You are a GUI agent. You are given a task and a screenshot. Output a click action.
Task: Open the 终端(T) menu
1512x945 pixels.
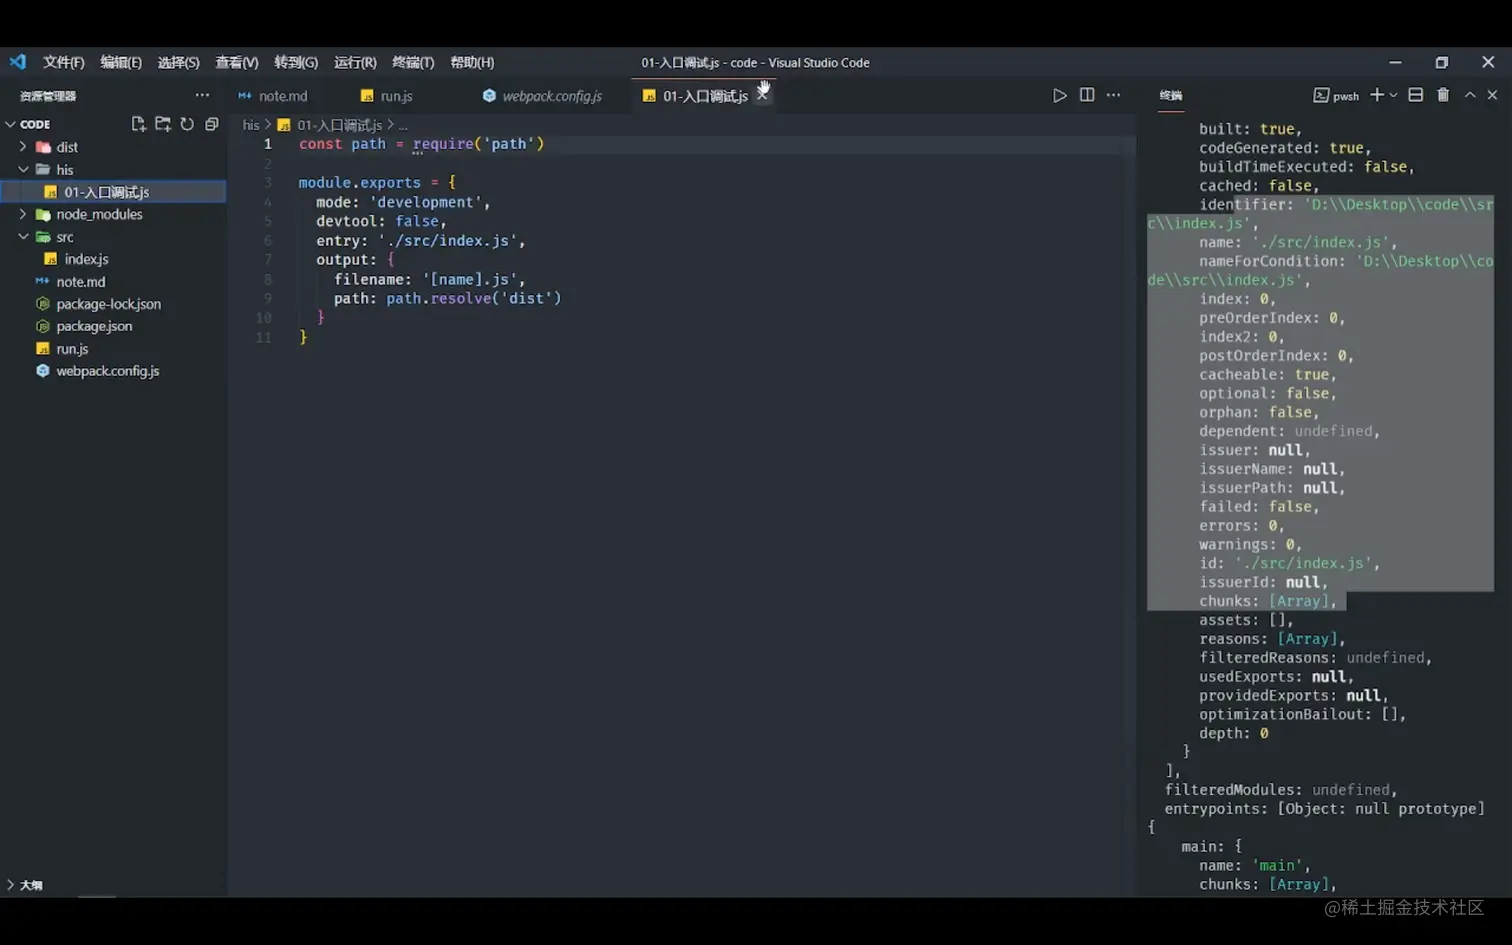tap(412, 62)
